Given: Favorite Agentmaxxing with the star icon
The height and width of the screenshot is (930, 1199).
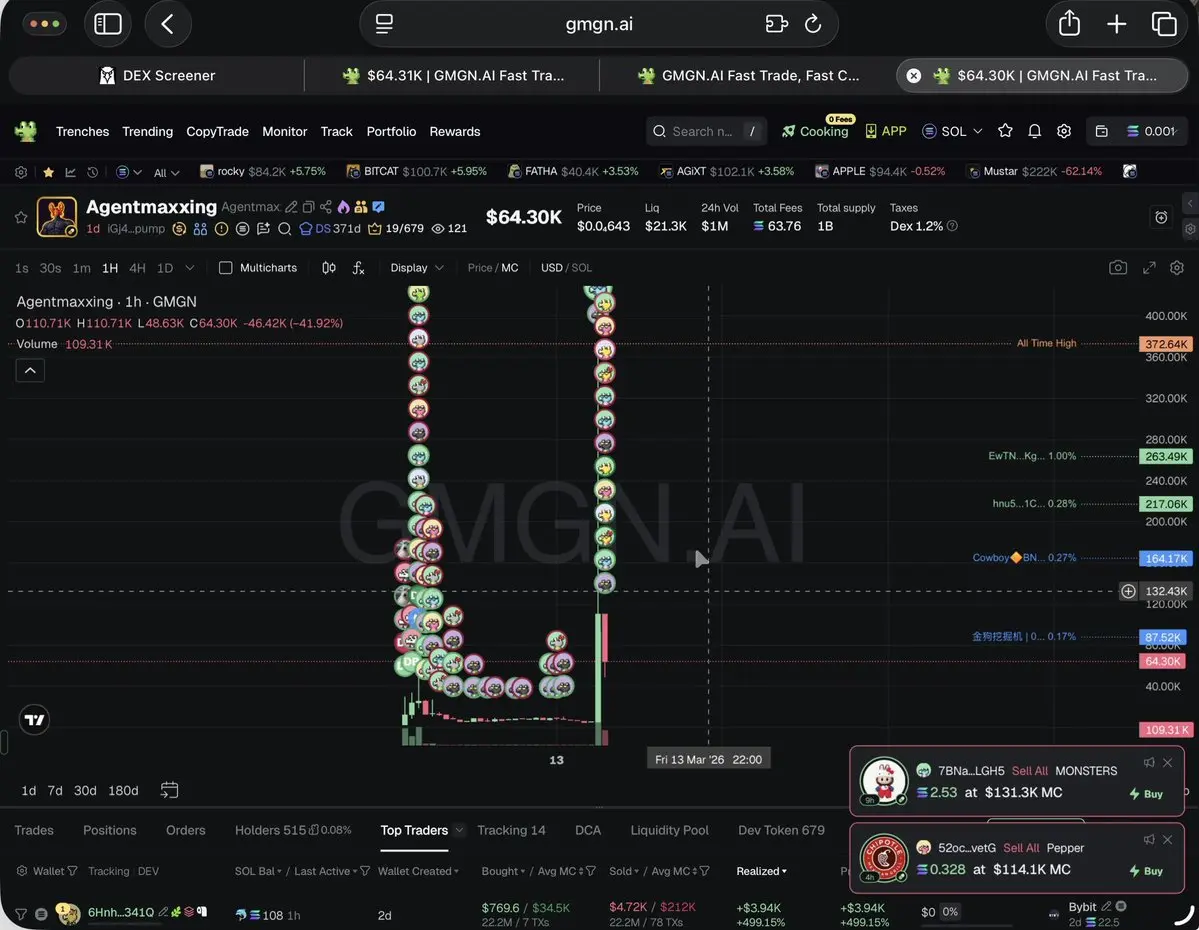Looking at the screenshot, I should point(21,217).
